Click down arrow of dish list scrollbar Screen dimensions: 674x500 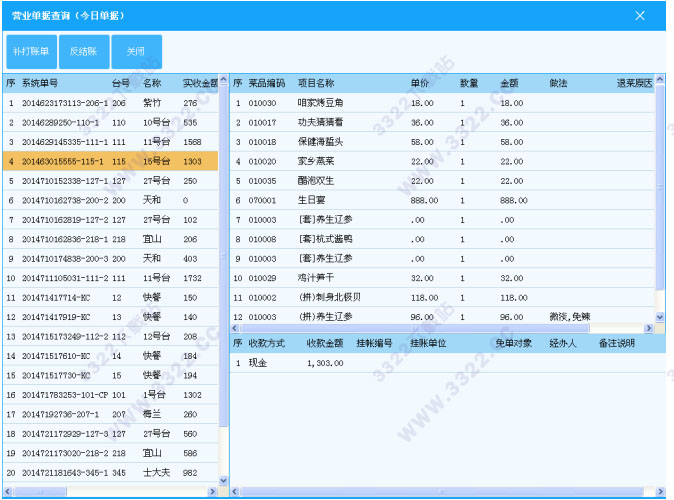click(660, 317)
